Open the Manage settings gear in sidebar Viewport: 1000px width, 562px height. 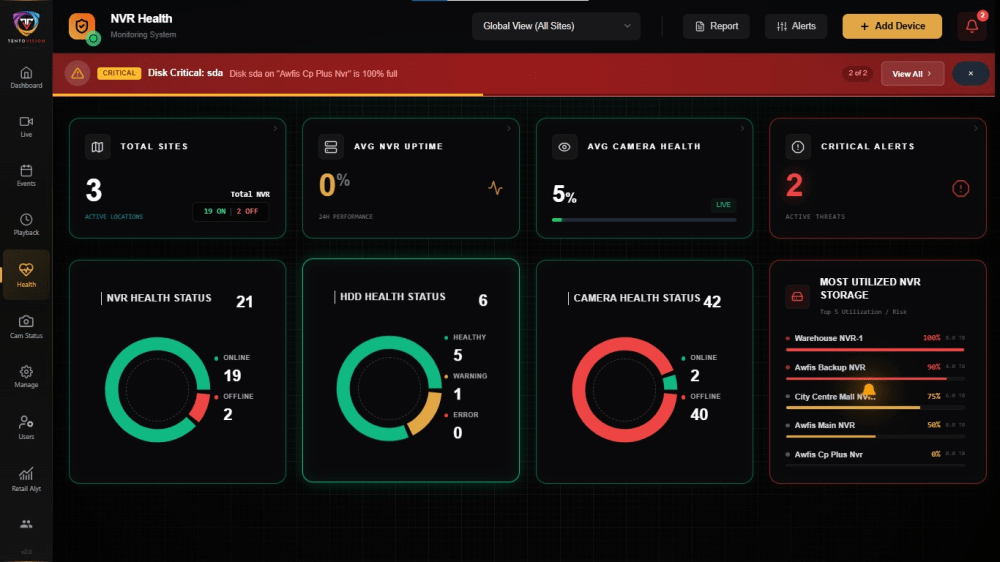(26, 376)
